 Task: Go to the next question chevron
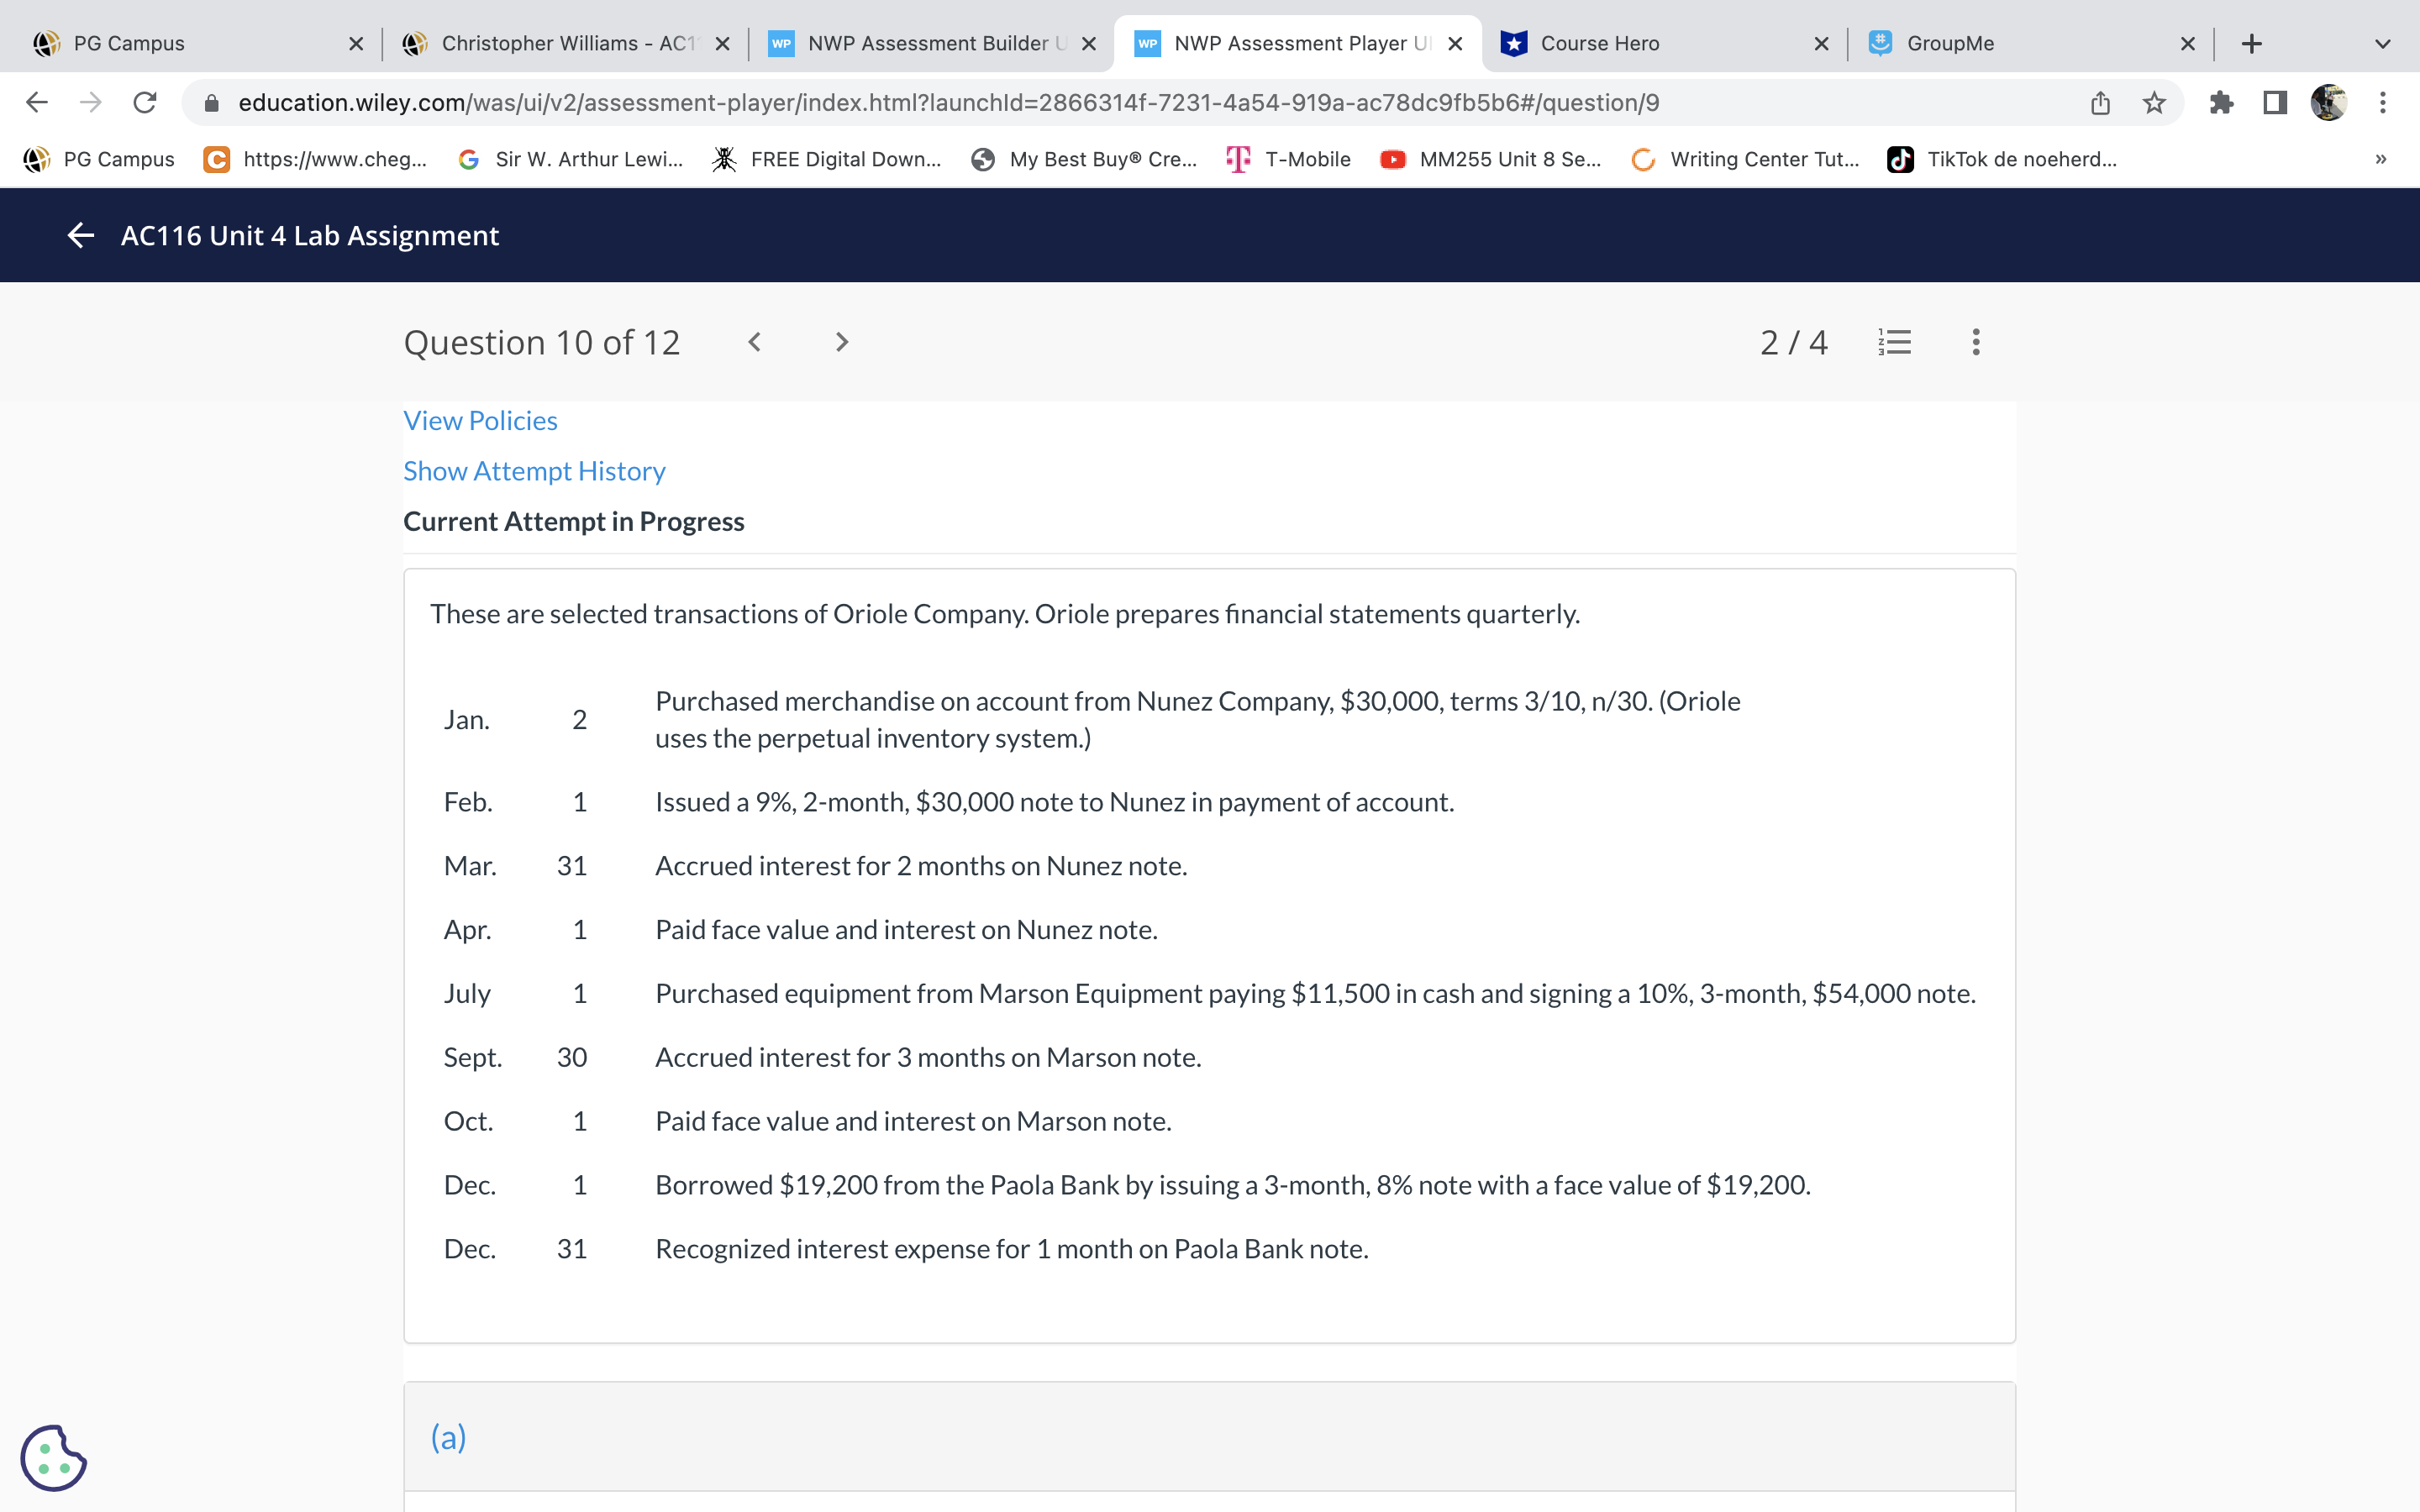(x=841, y=343)
